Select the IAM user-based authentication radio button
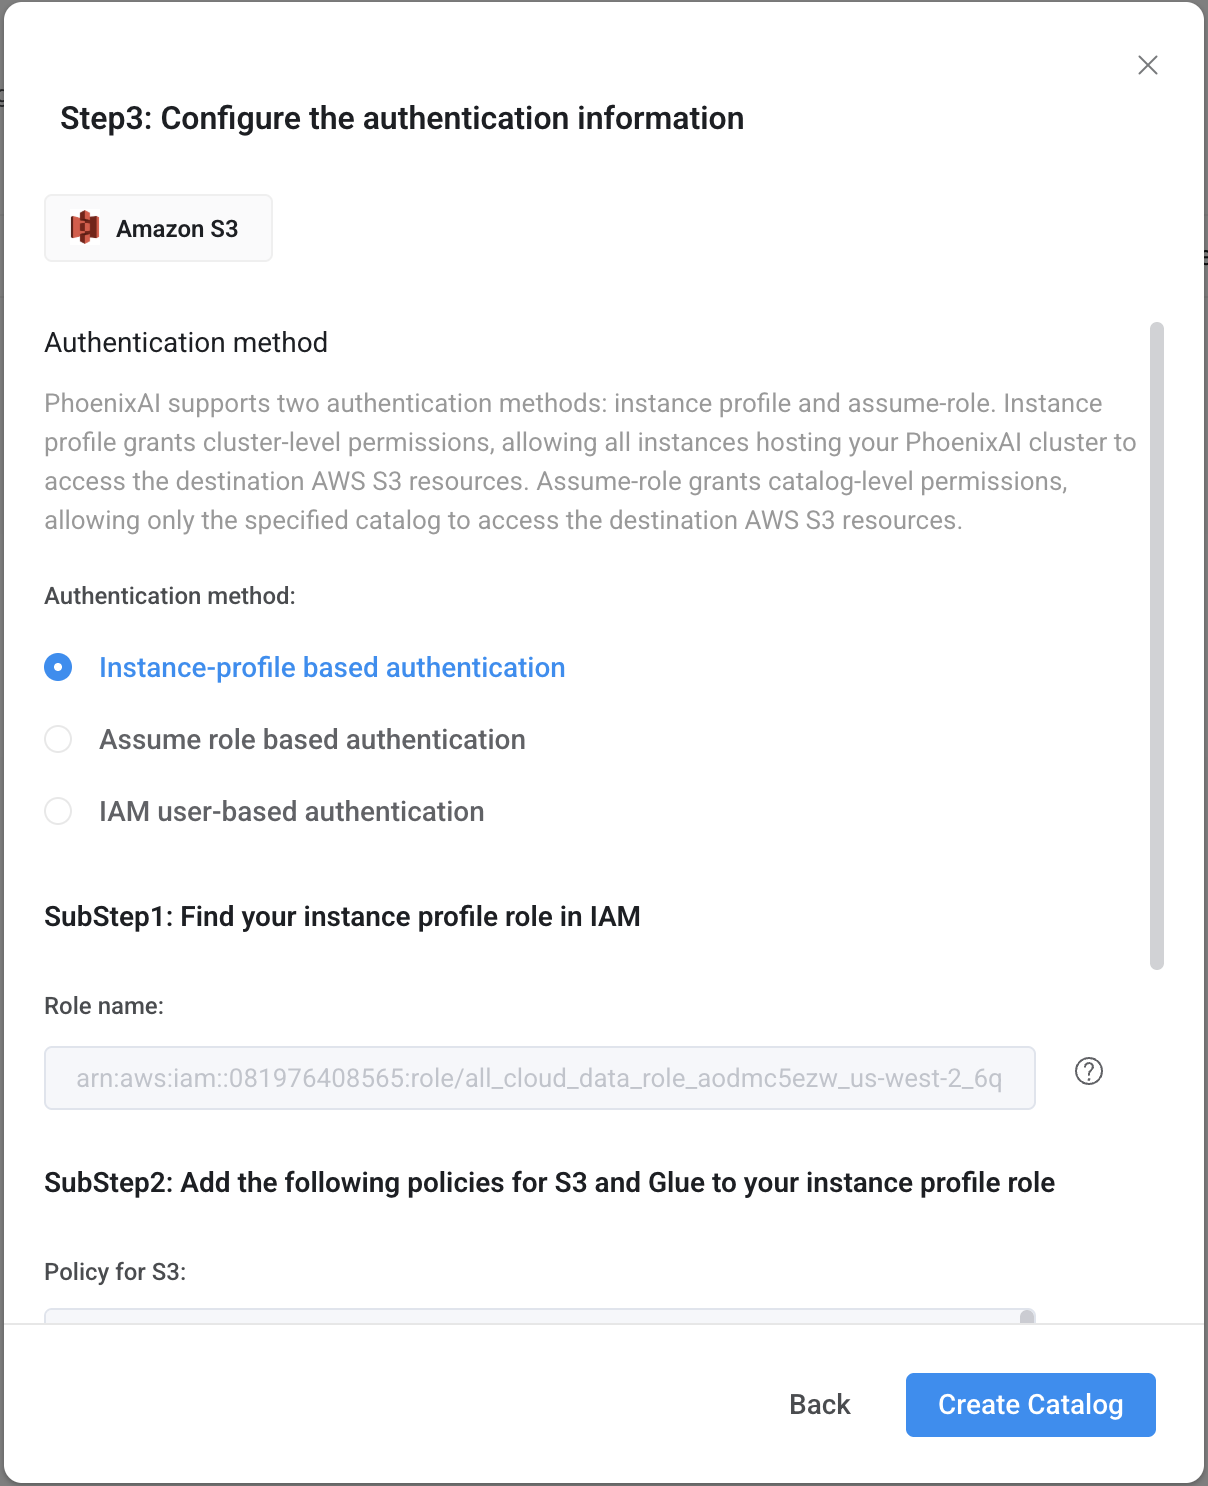This screenshot has width=1208, height=1486. point(58,811)
